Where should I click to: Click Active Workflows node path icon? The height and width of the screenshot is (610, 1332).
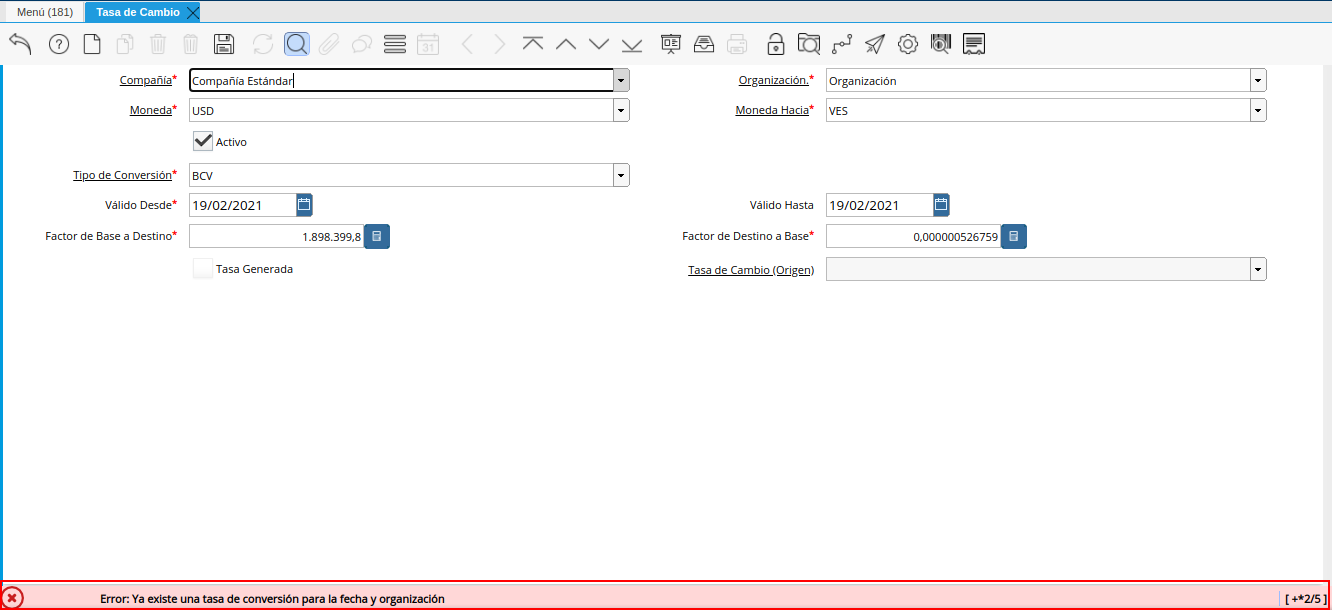click(842, 44)
